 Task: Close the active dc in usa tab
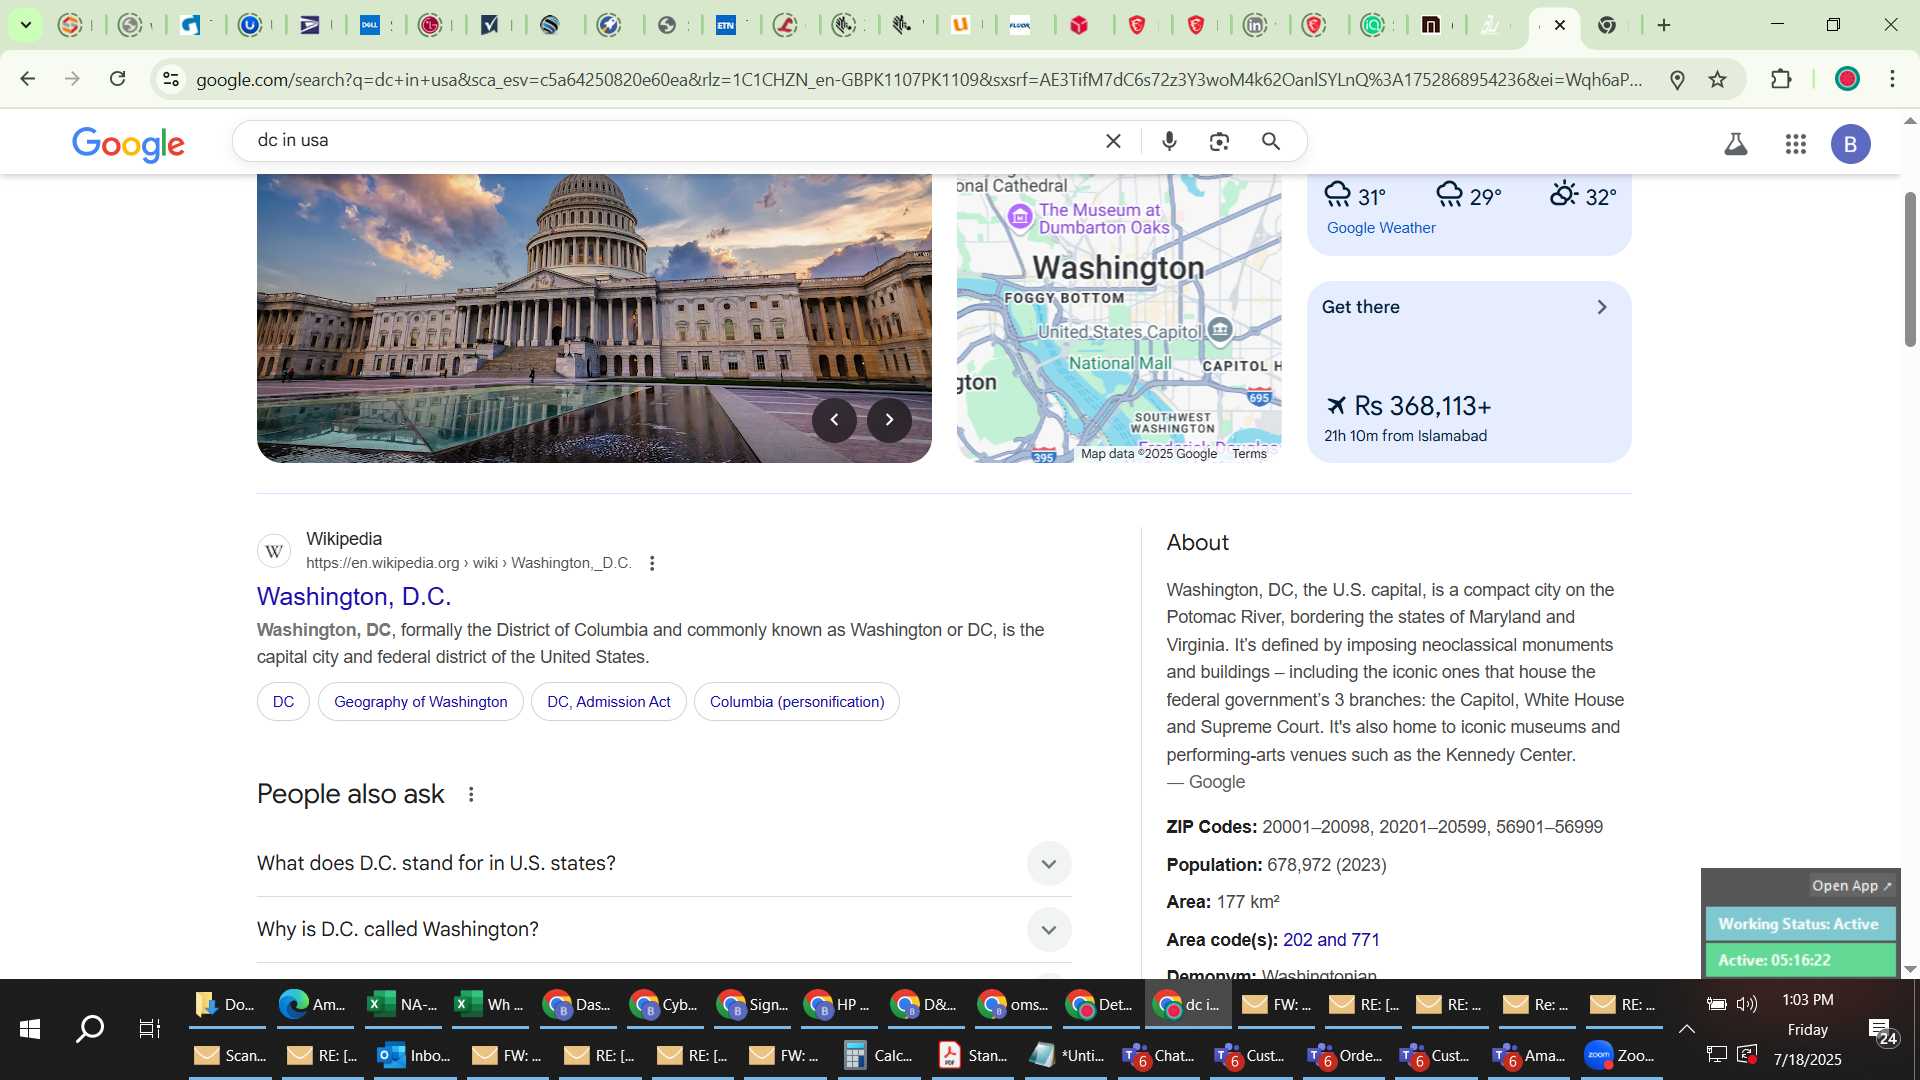pos(1560,25)
